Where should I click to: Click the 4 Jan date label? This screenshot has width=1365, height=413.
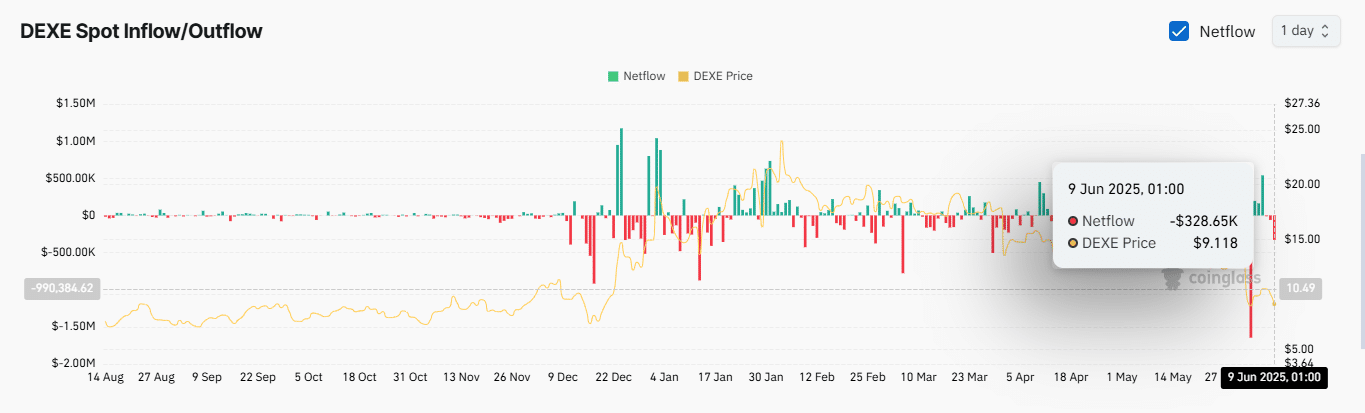[x=664, y=378]
